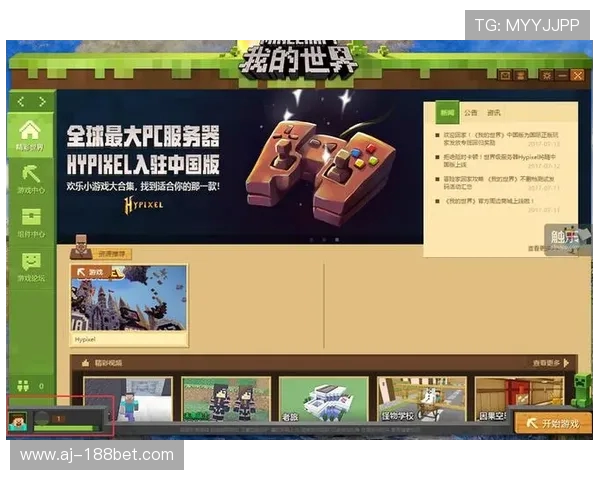Switch to the 公告 tab
The width and height of the screenshot is (600, 480).
pos(471,113)
